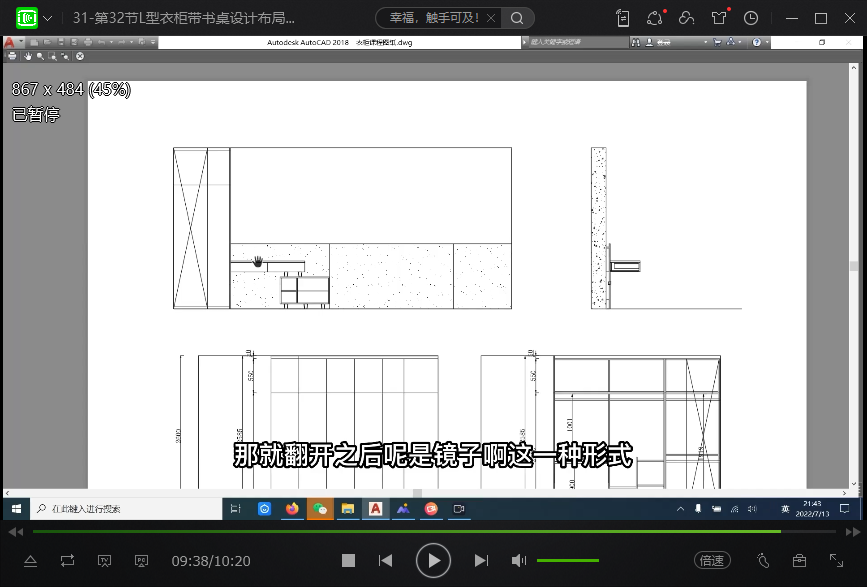Click the phone icon in title bar
Image resolution: width=867 pixels, height=587 pixels.
[x=623, y=18]
